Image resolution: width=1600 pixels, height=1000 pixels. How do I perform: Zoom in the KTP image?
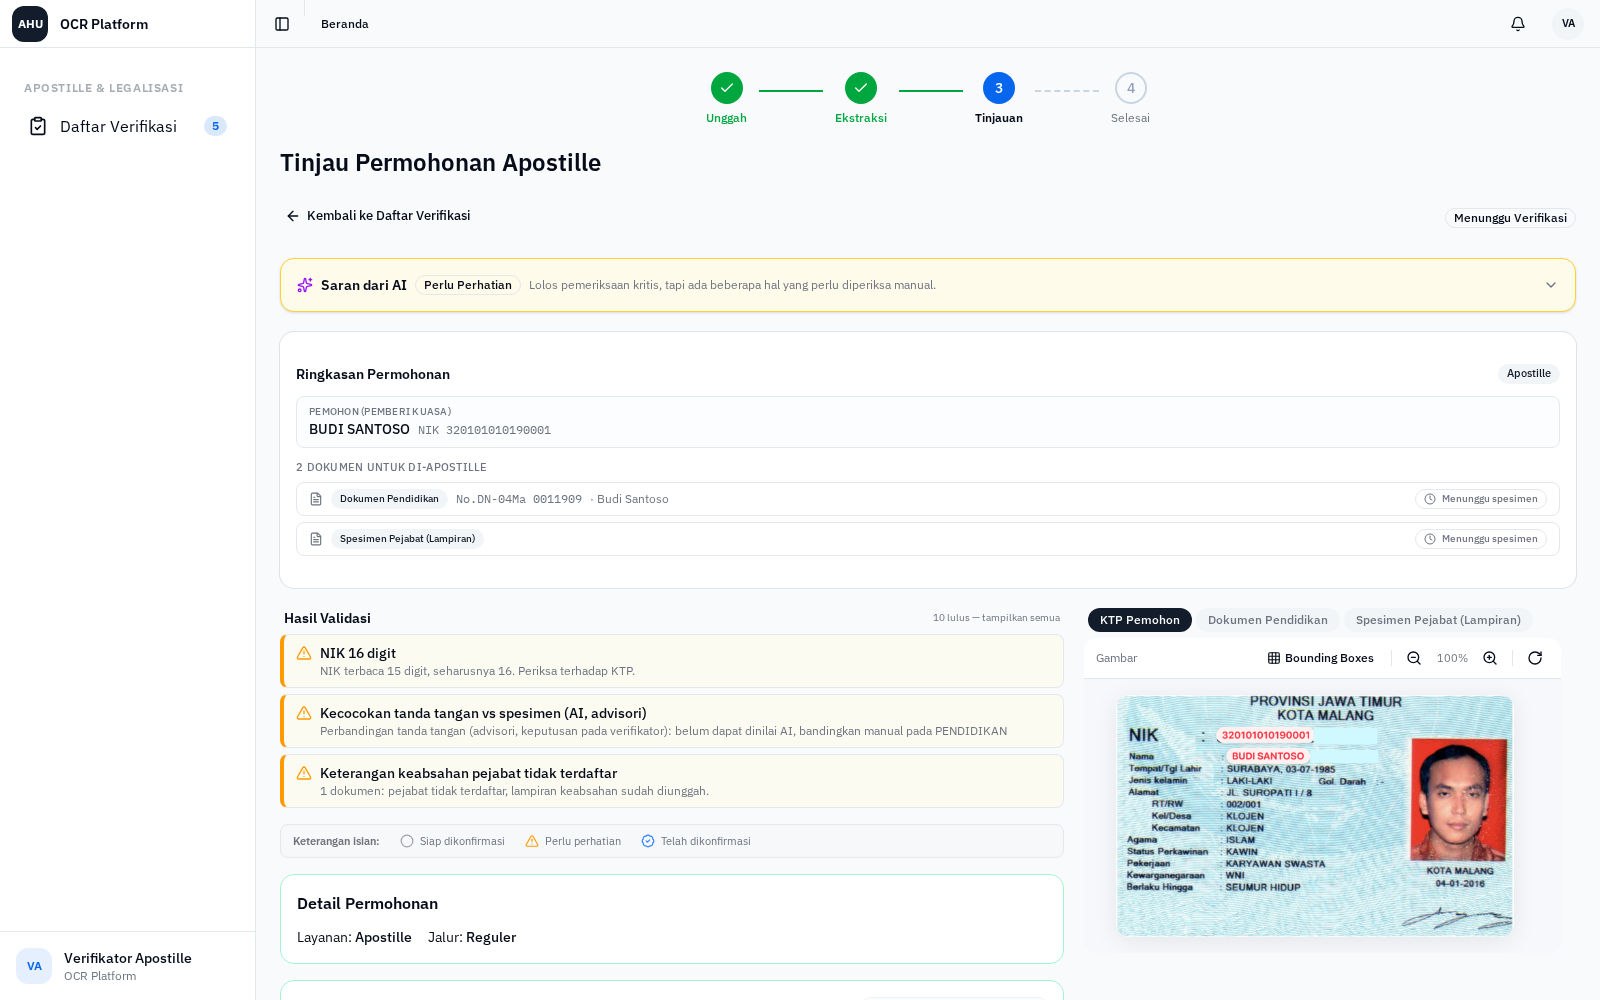pos(1490,658)
